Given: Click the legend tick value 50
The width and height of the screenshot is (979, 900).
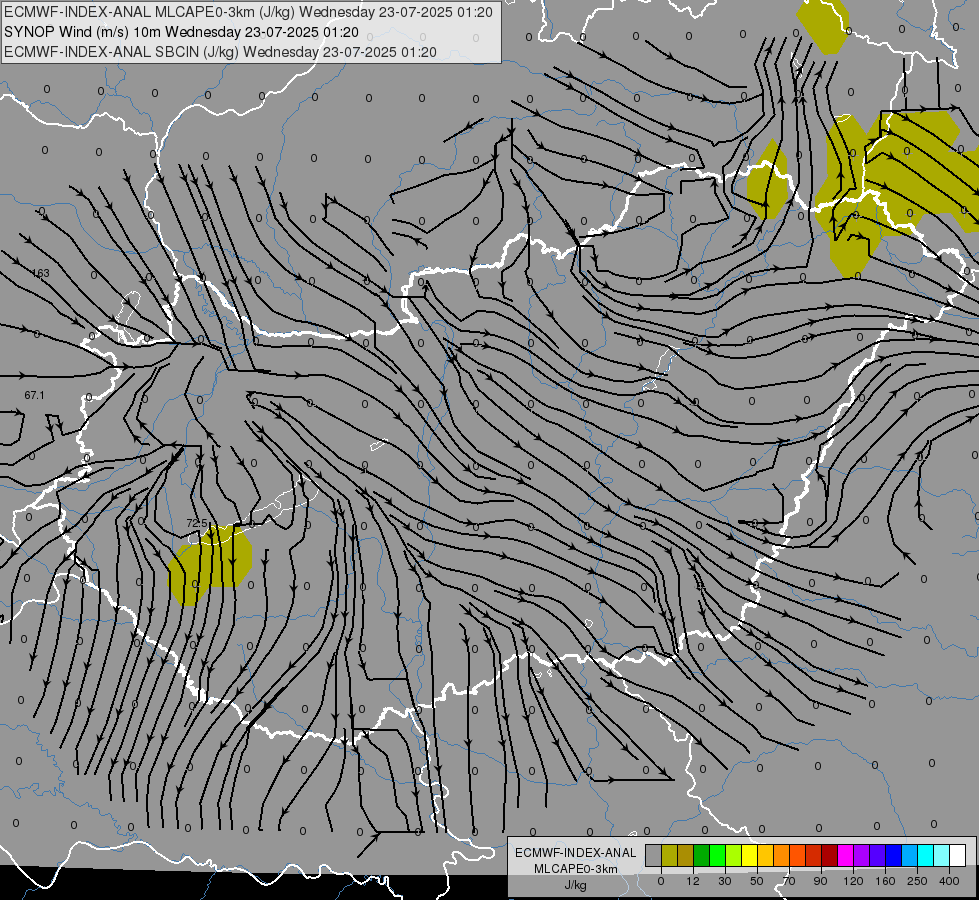Looking at the screenshot, I should (756, 881).
